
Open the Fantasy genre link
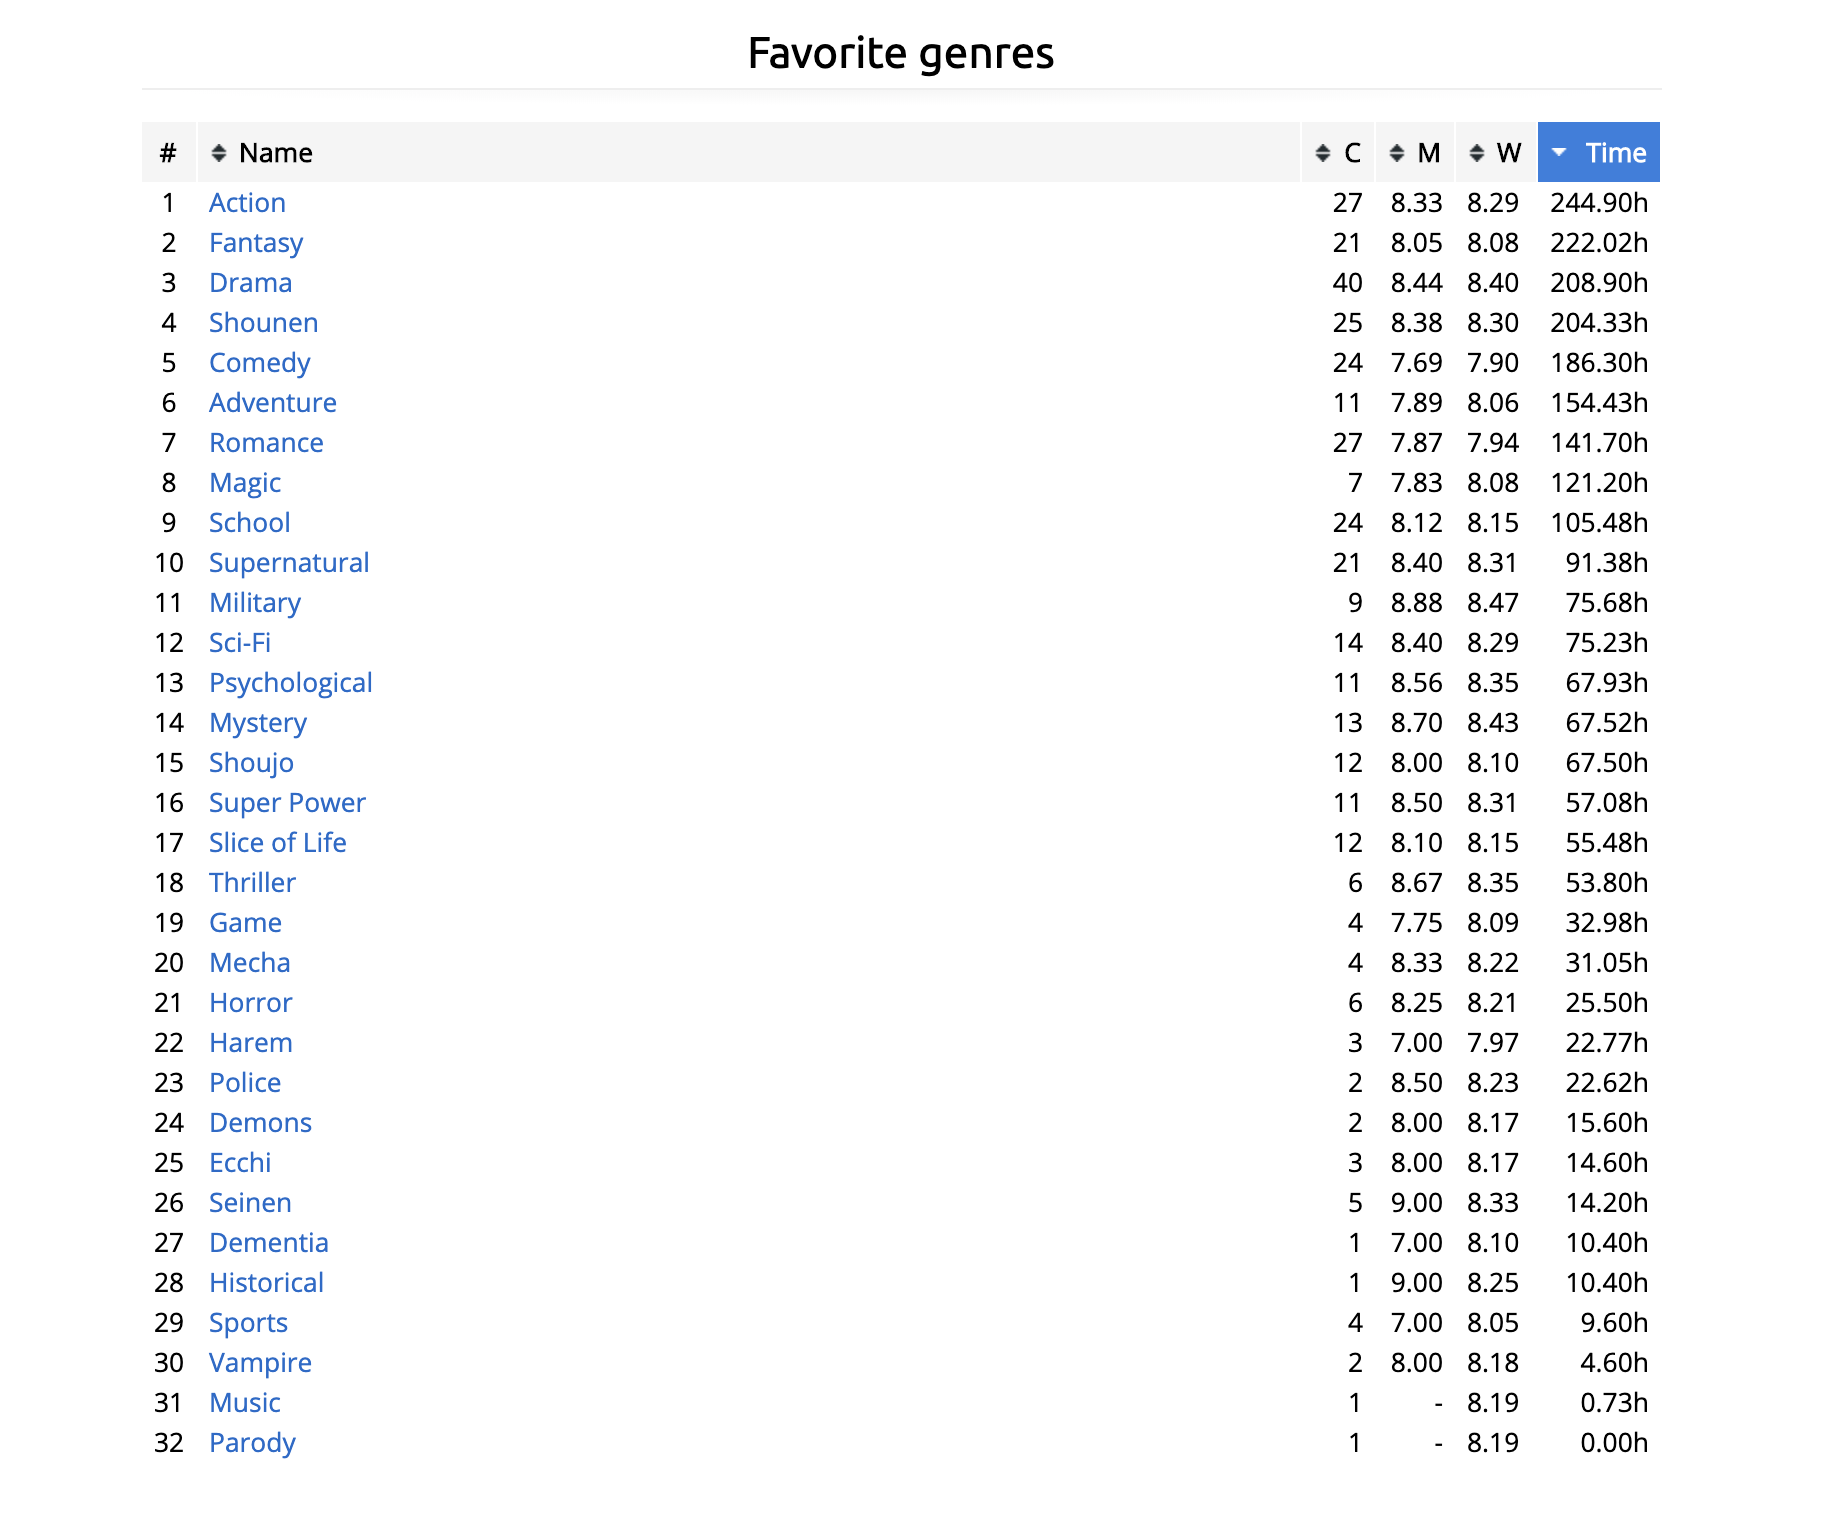point(256,243)
